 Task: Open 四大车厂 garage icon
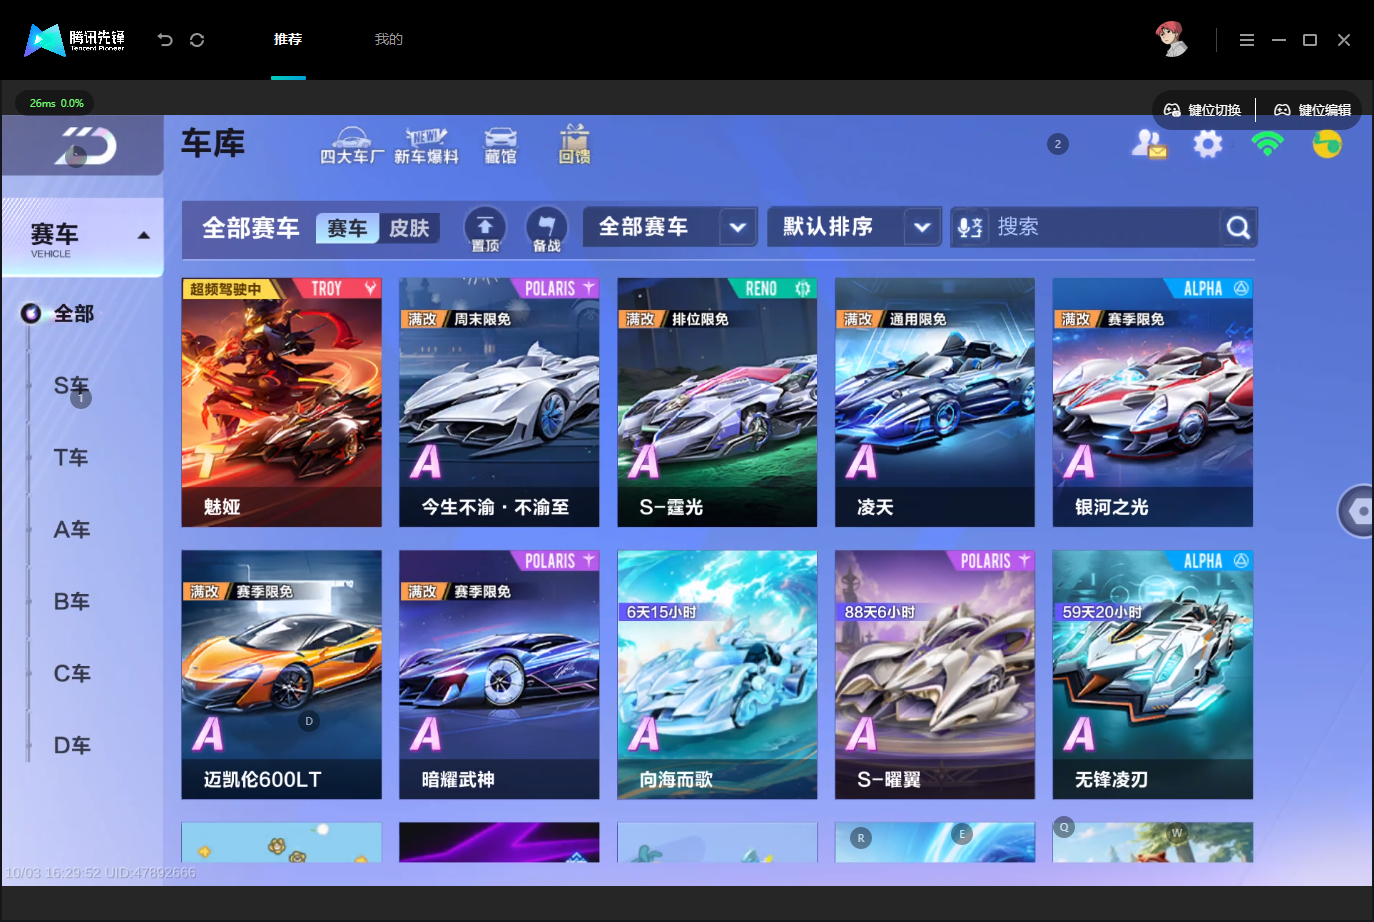click(352, 146)
